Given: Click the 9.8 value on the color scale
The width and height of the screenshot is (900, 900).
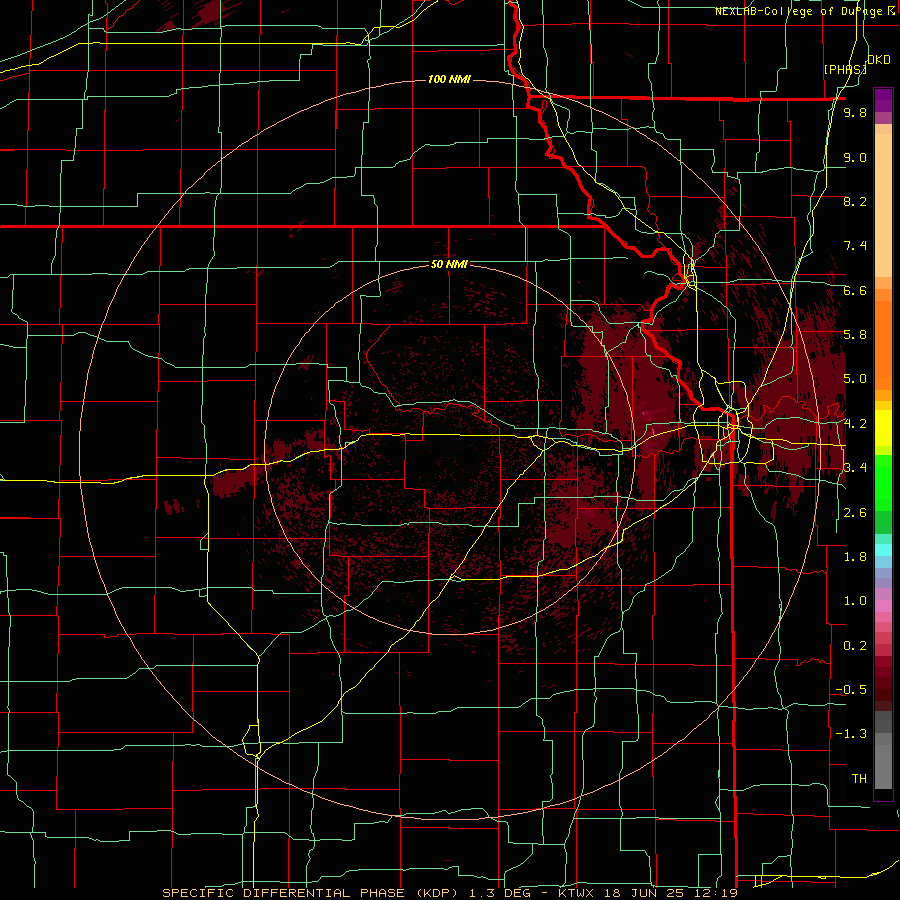Looking at the screenshot, I should tap(855, 113).
